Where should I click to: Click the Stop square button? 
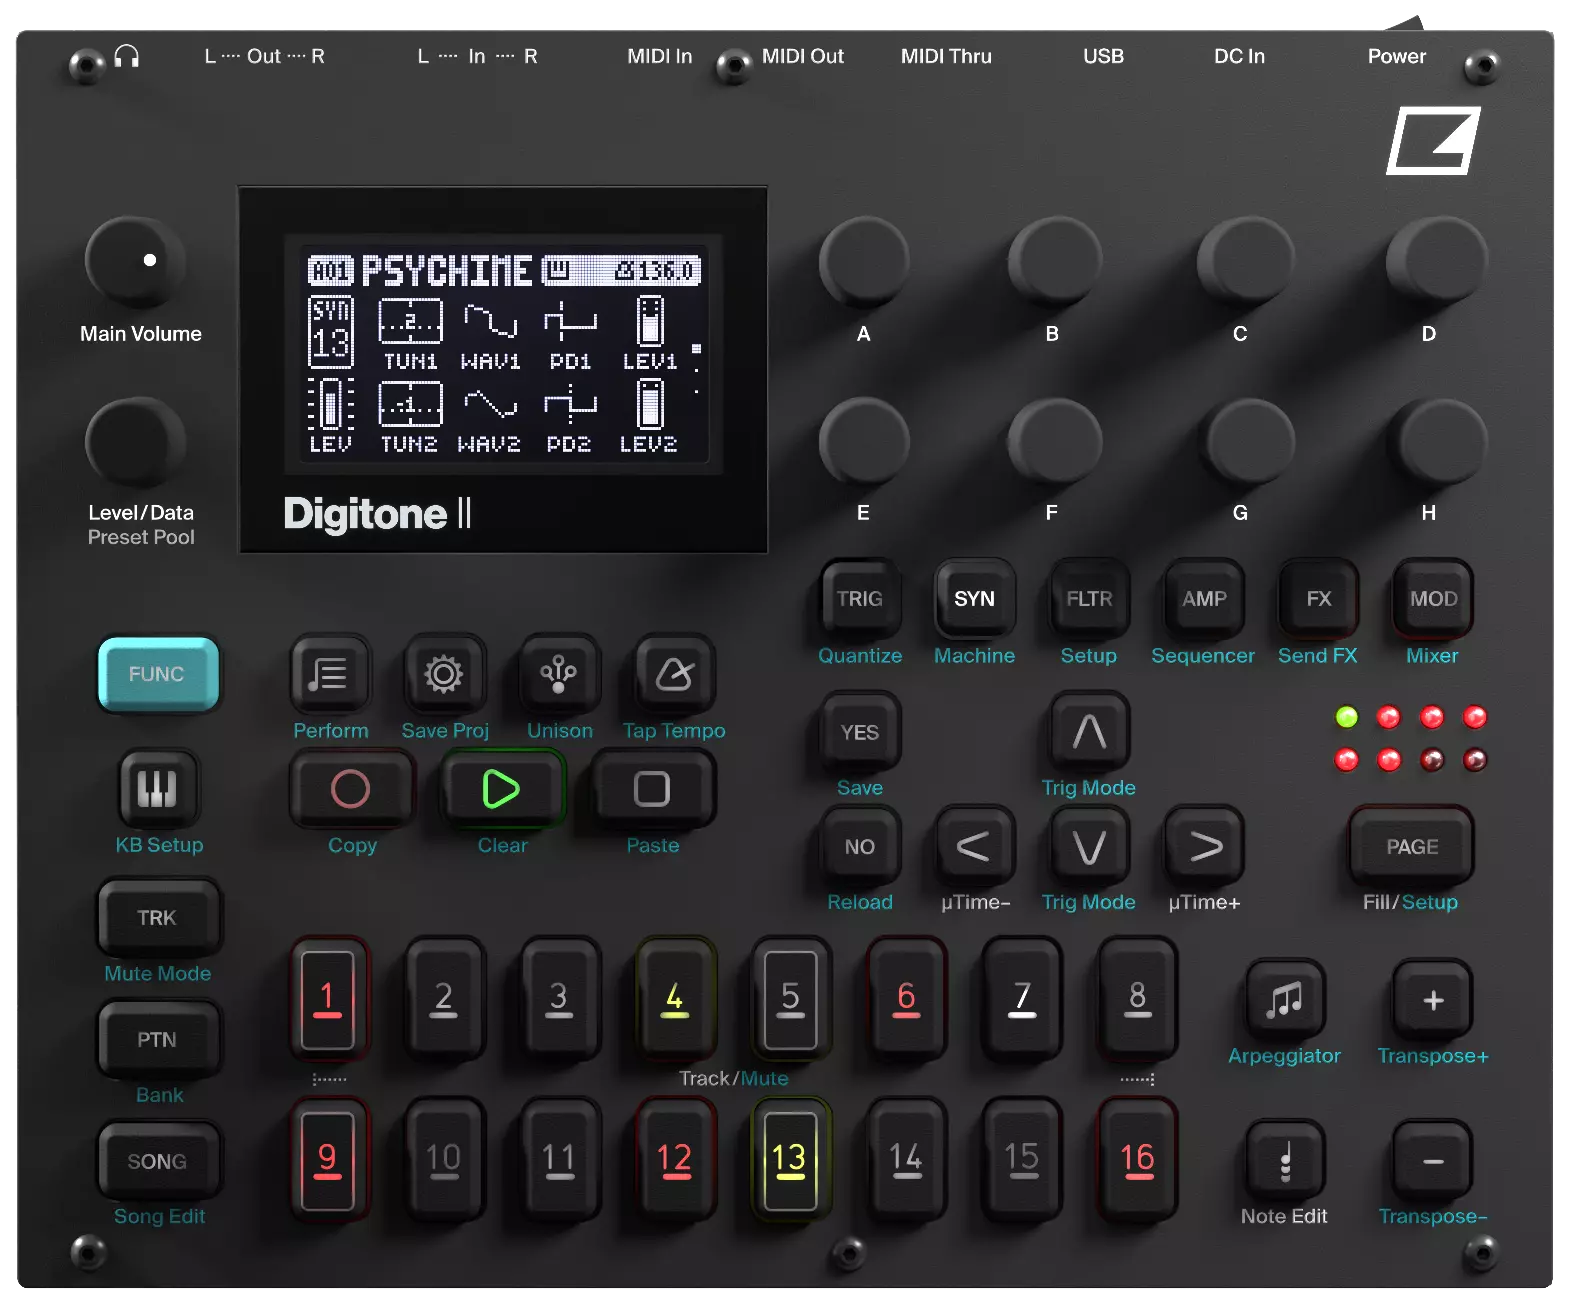(652, 789)
